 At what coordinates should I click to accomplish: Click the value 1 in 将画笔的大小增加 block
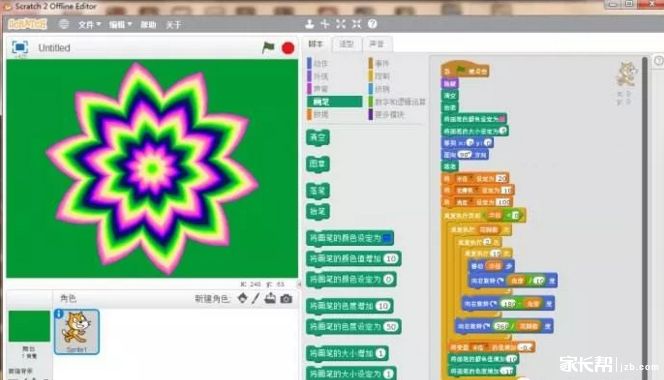[380, 353]
